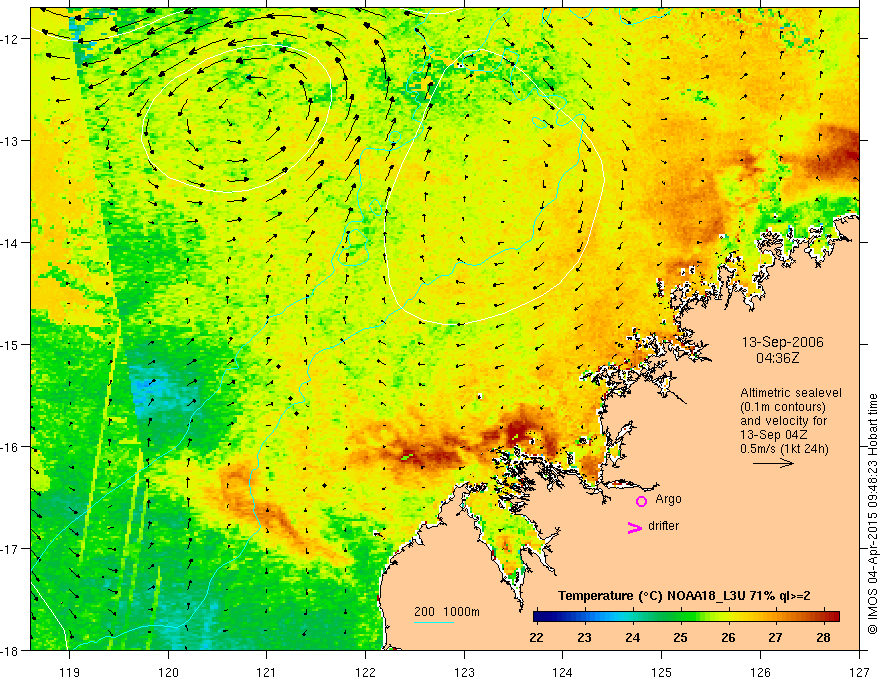
Task: Click the longitude axis label 119
Action: point(70,672)
